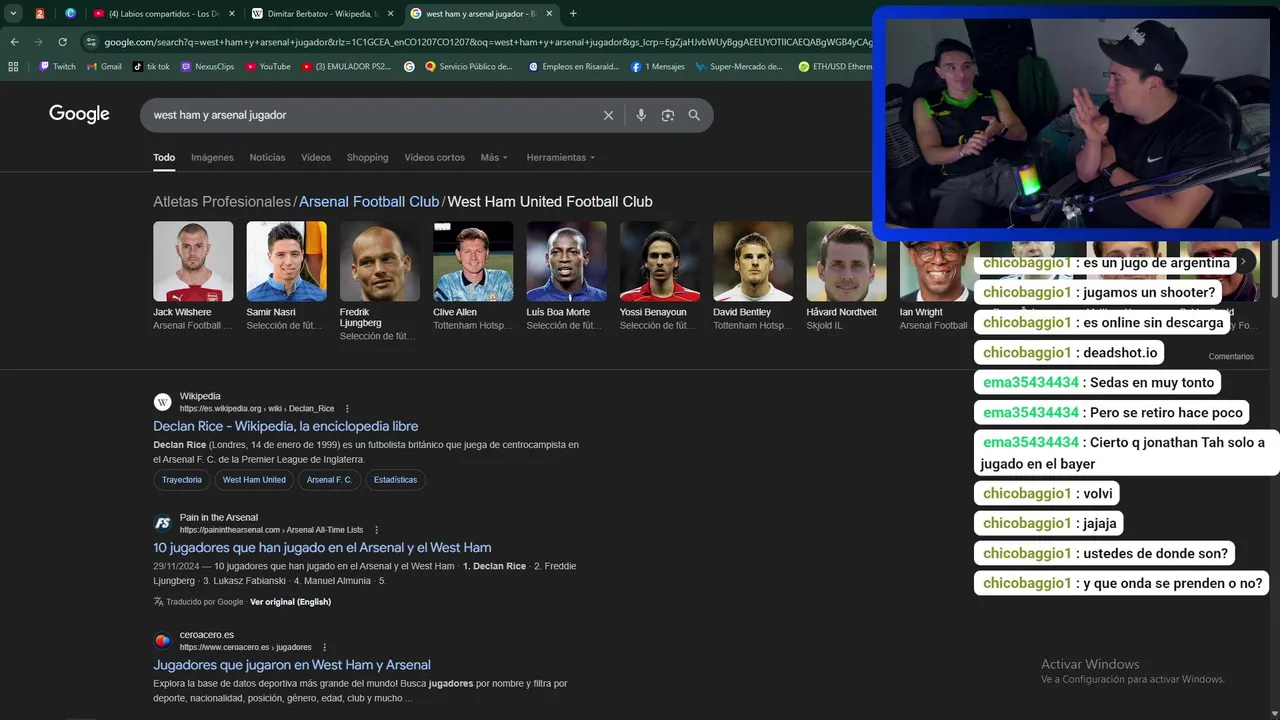Viewport: 1280px width, 720px height.
Task: Open David Bentley player card
Action: (x=753, y=276)
